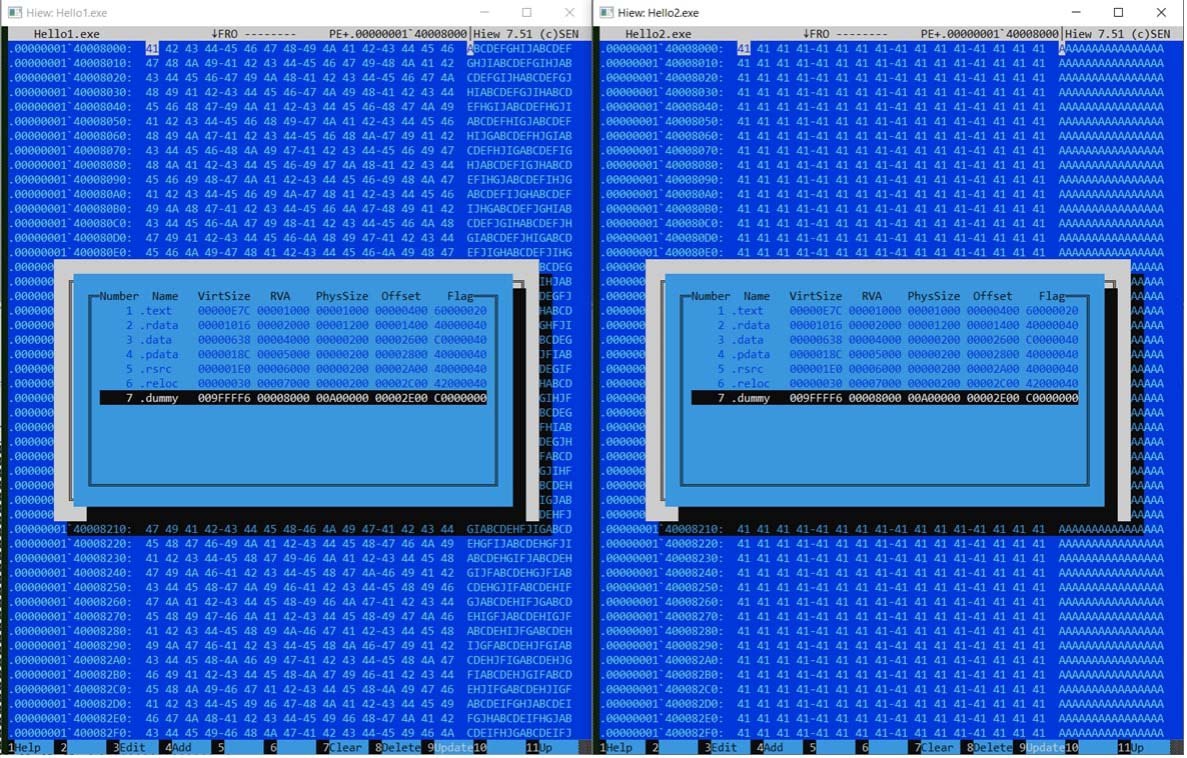This screenshot has width=1187, height=758.
Task: Click highlighted first byte 41 in Hello1.exe
Action: [152, 48]
